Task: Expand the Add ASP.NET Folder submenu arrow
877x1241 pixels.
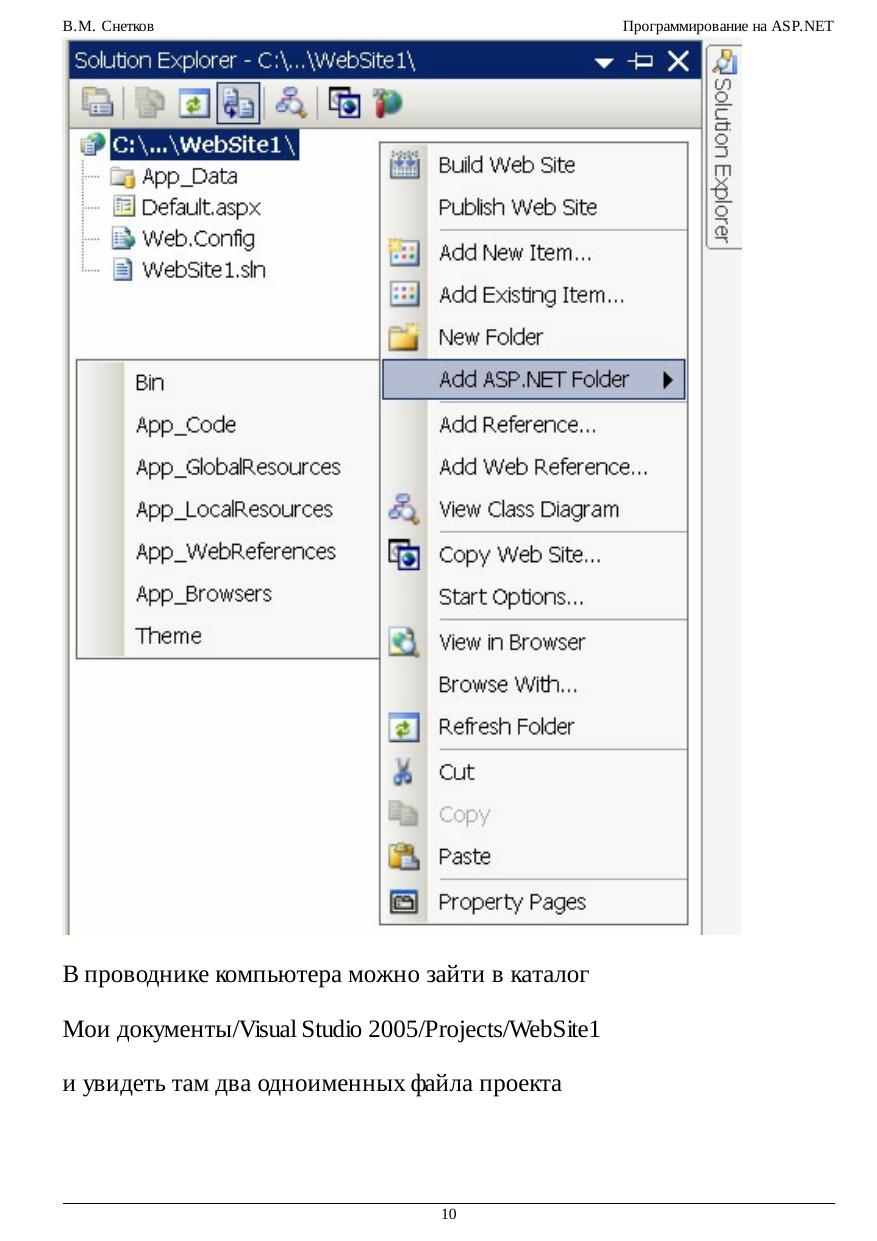Action: [x=667, y=380]
